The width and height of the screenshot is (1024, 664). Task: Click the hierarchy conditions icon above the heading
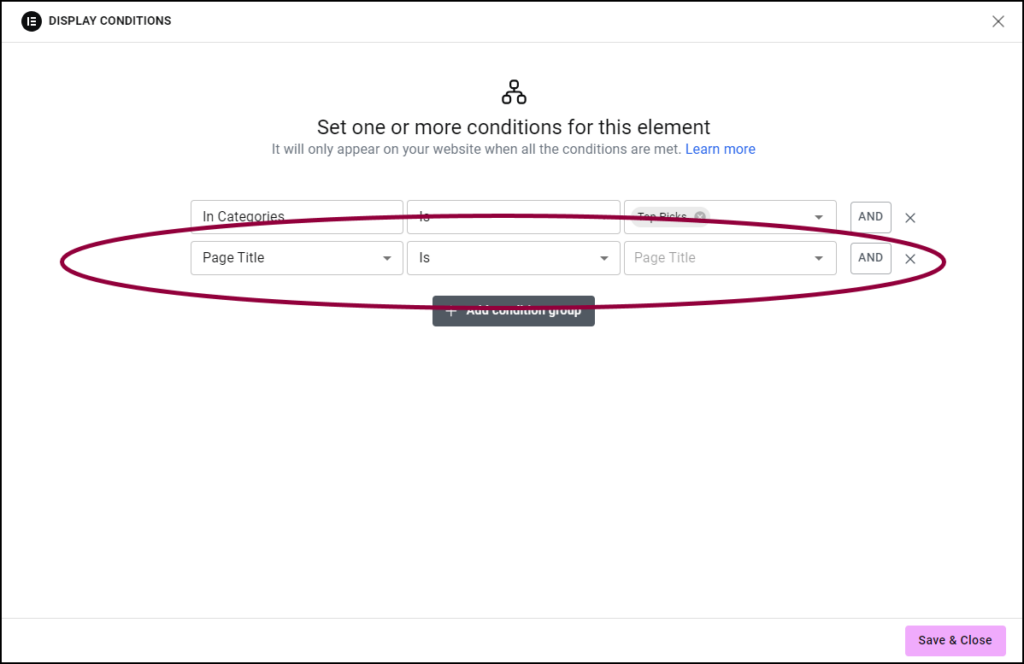(512, 91)
